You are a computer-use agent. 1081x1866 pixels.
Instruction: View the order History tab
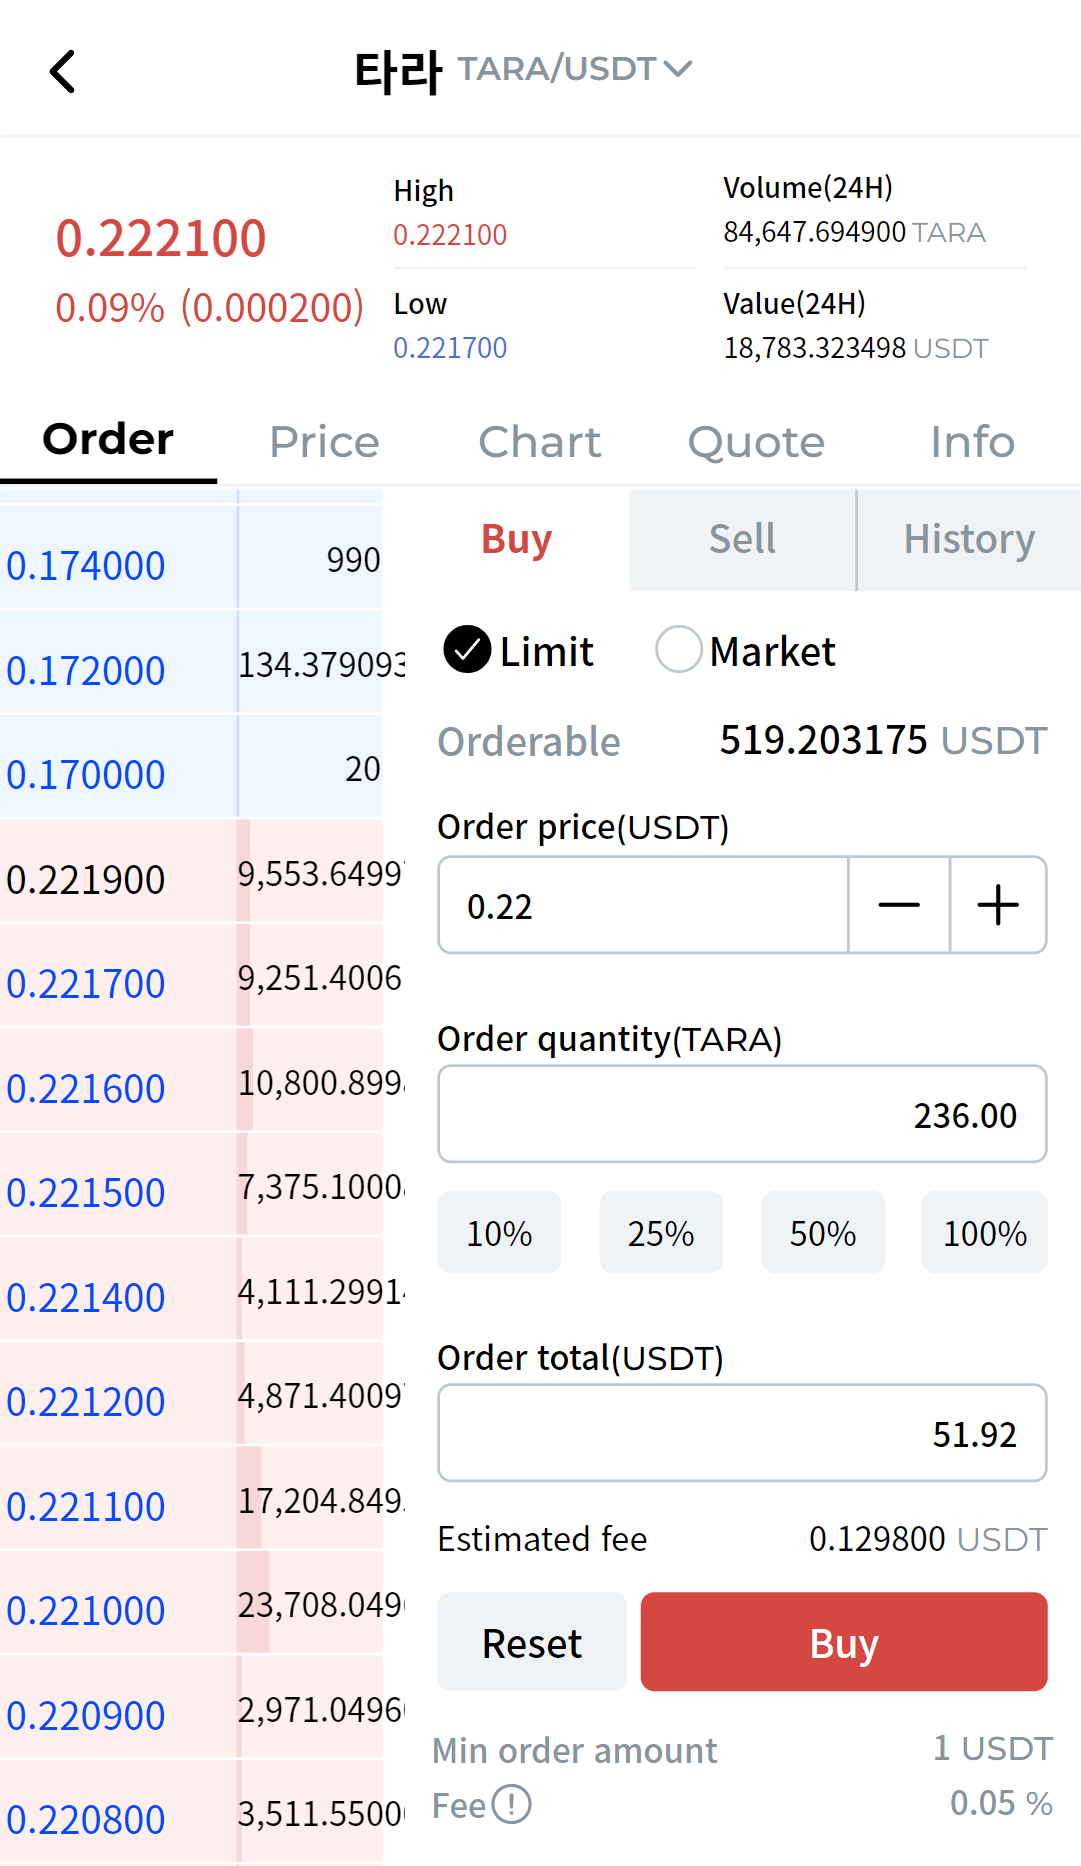point(968,540)
